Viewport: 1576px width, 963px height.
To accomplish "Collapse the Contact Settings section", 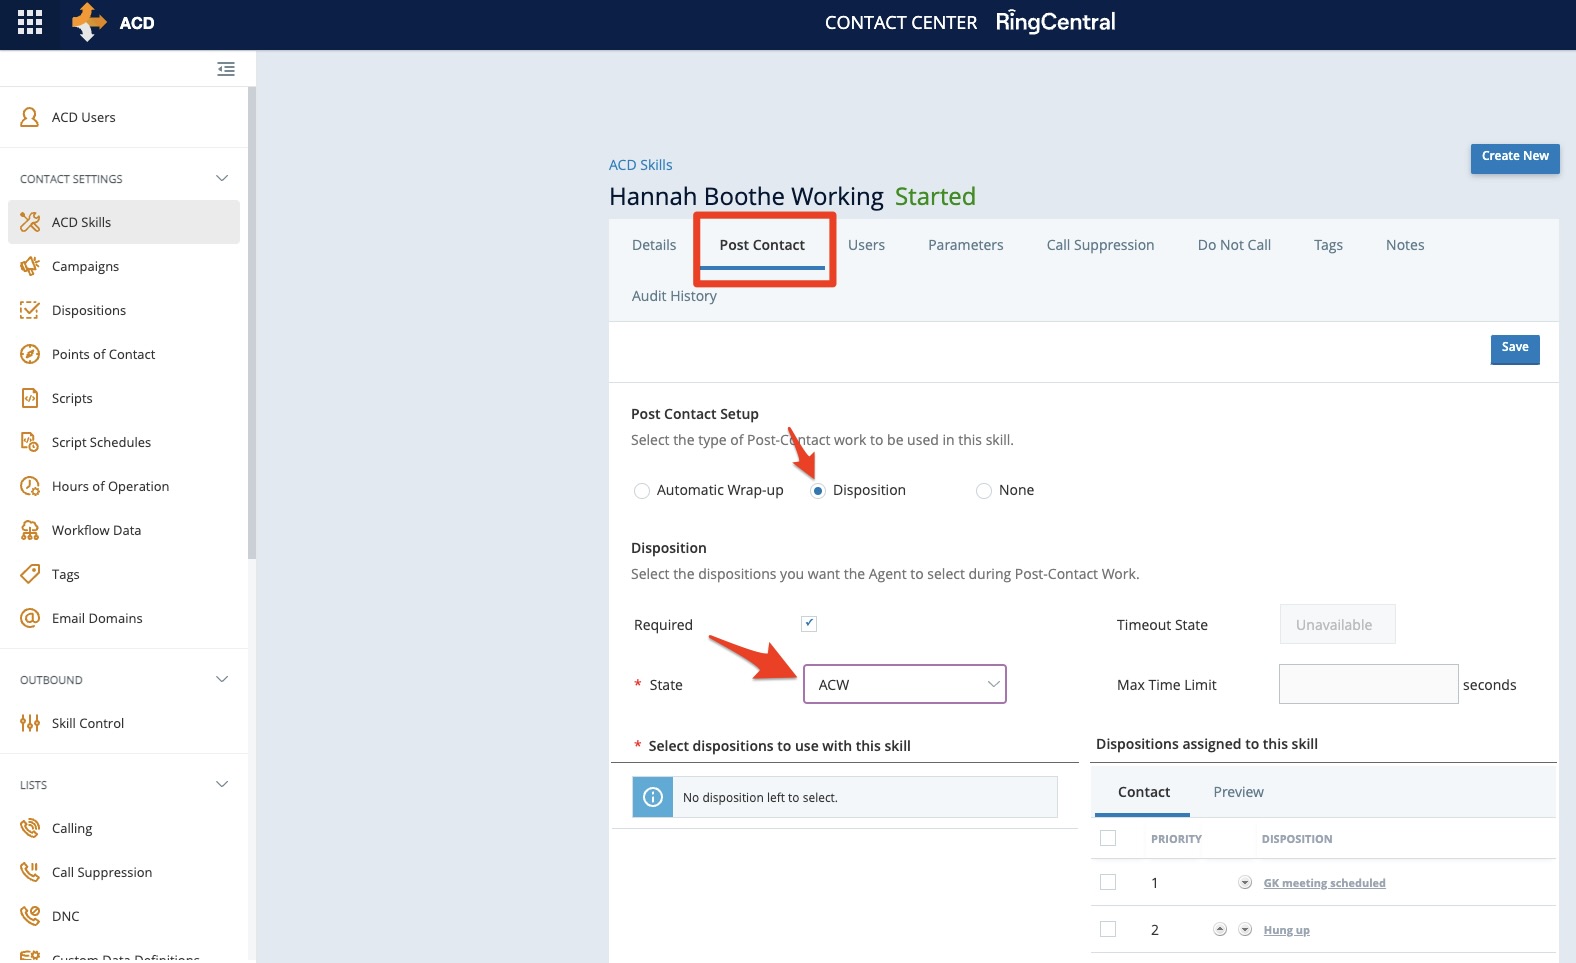I will tap(222, 179).
